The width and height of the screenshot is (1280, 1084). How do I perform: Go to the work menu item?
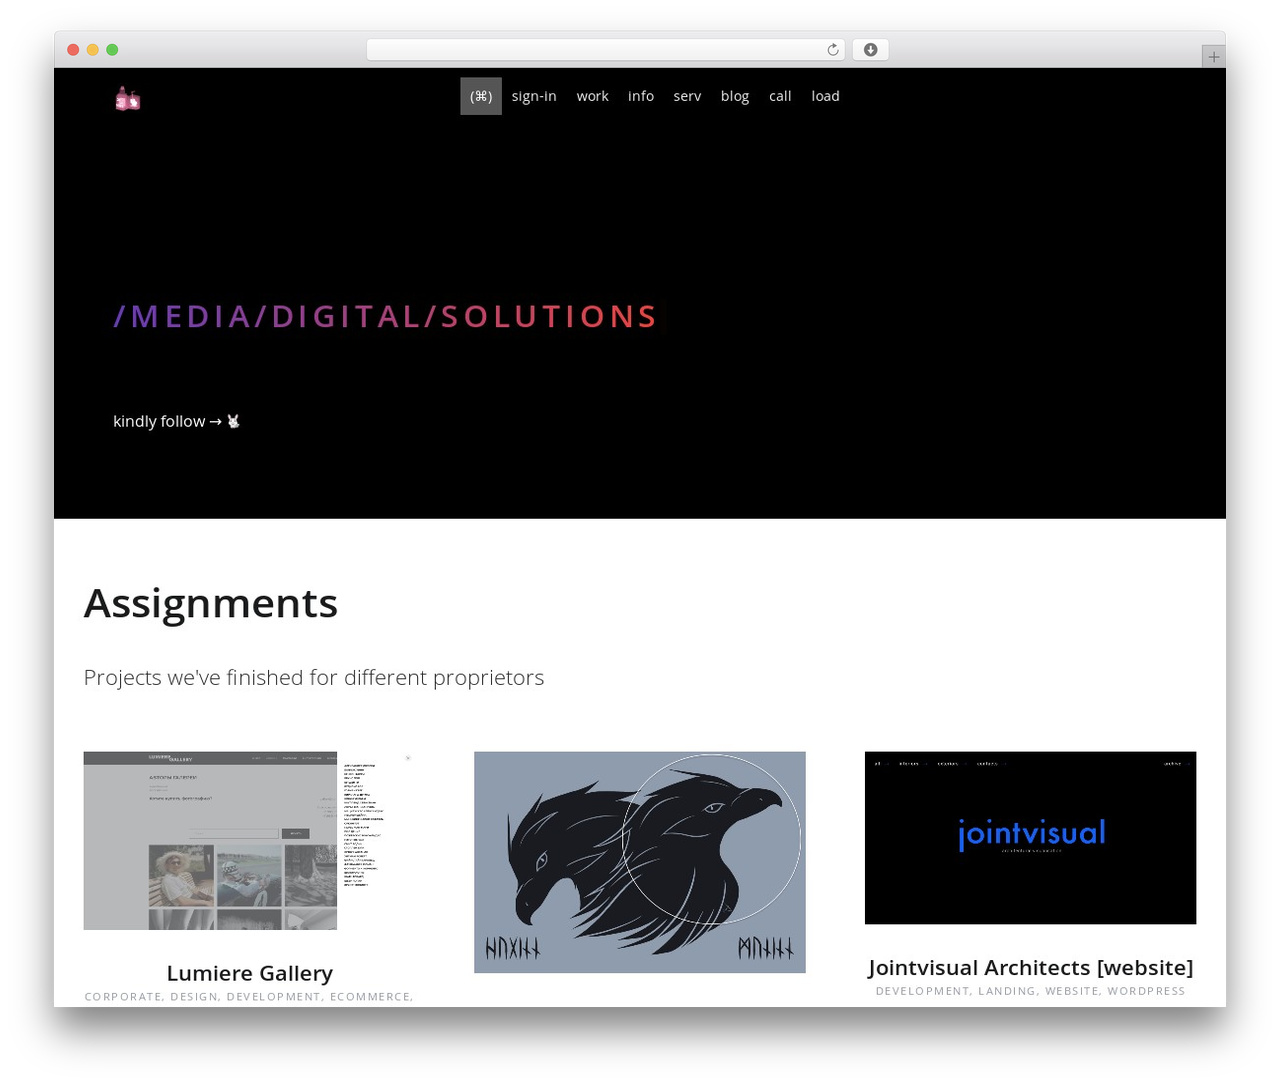592,96
